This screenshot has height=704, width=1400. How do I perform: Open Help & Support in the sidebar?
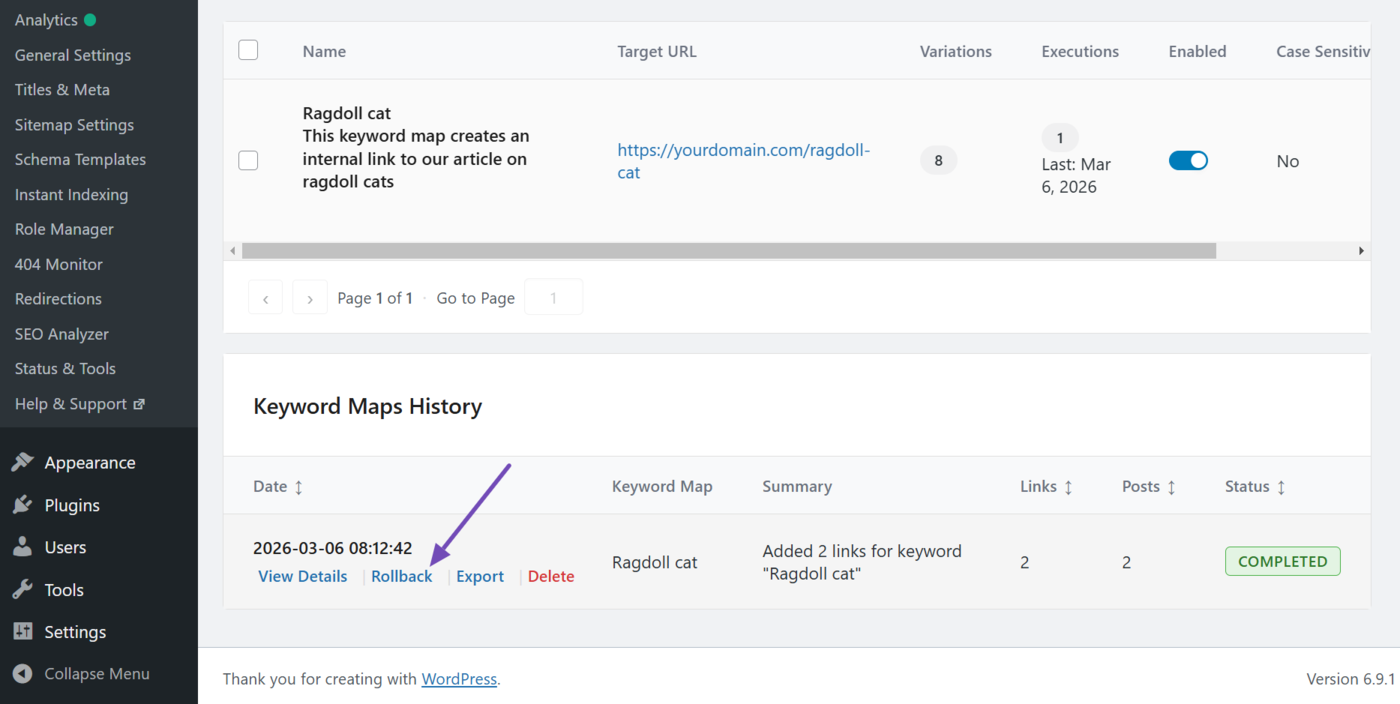pos(71,404)
